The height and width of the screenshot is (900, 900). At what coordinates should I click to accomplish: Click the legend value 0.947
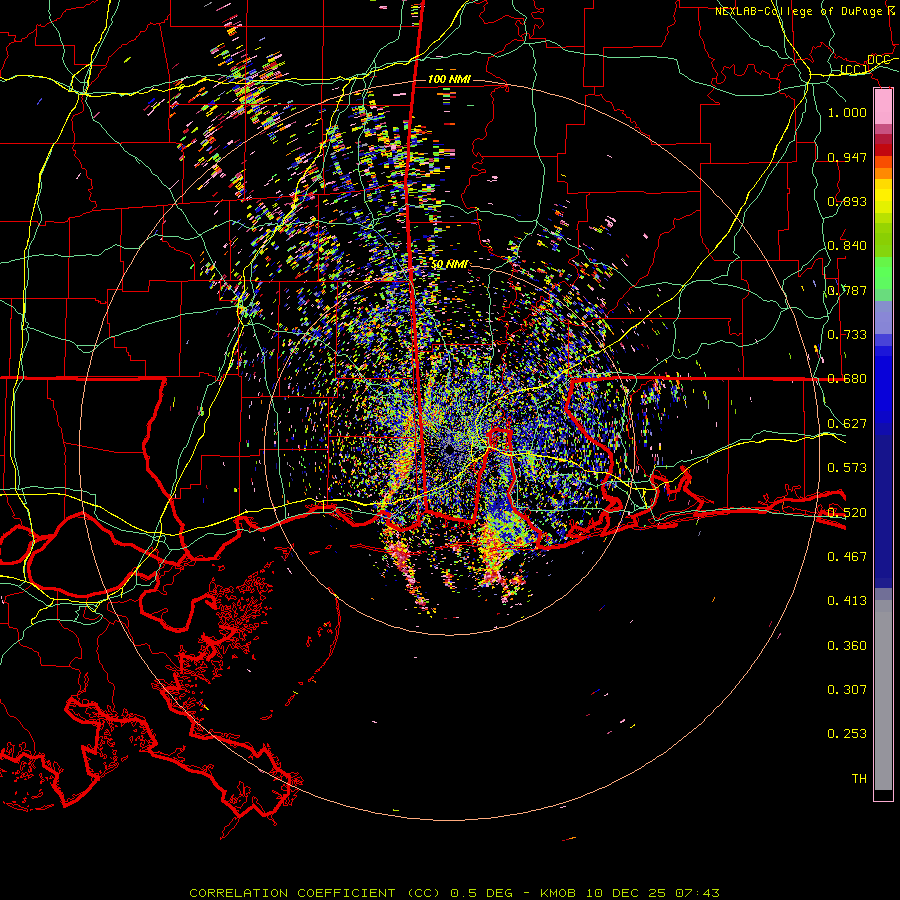(x=847, y=157)
